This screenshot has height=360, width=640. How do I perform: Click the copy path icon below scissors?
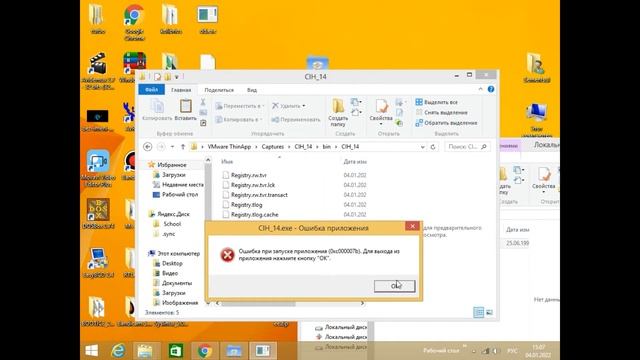point(203,113)
